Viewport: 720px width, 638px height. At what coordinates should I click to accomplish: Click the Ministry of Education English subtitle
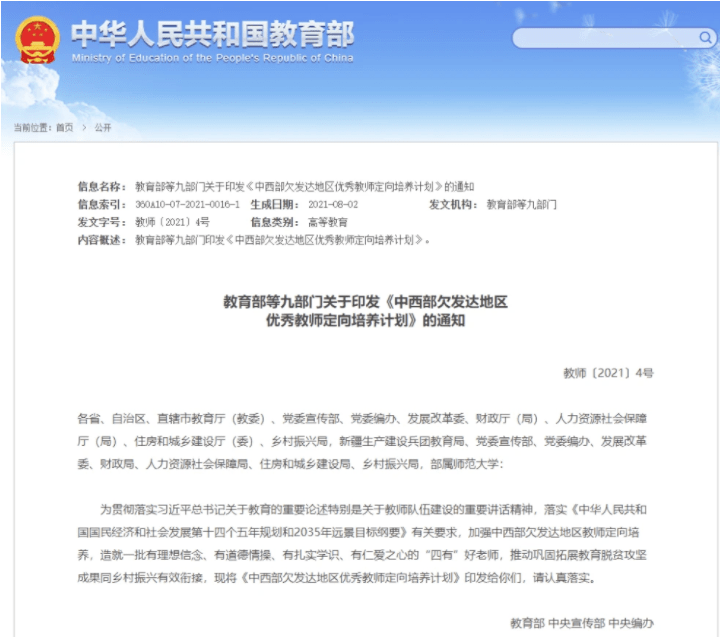click(213, 58)
